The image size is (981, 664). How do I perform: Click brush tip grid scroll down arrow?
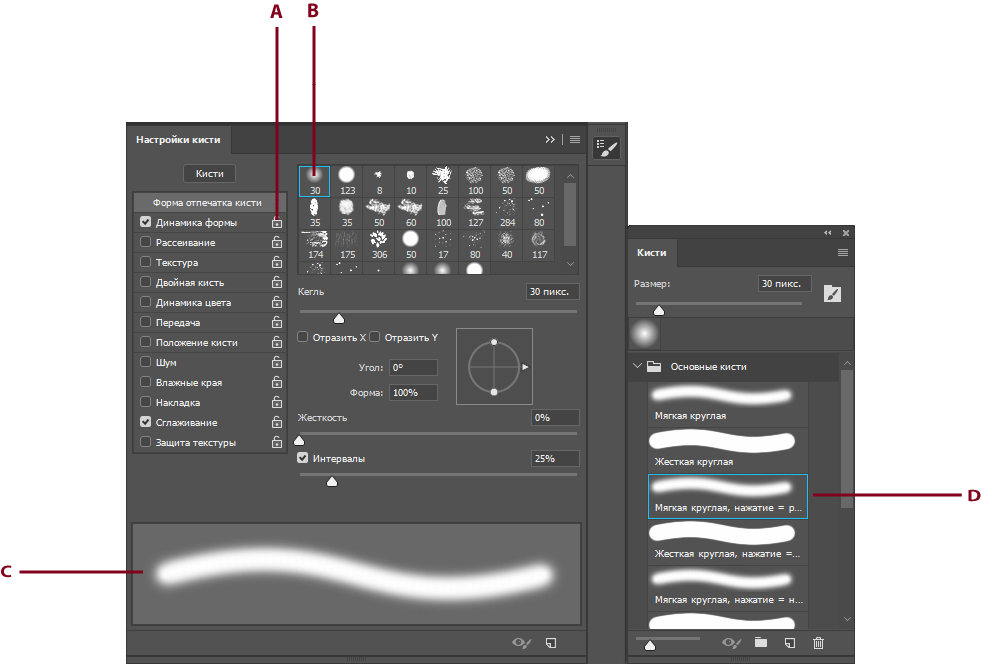coord(570,264)
